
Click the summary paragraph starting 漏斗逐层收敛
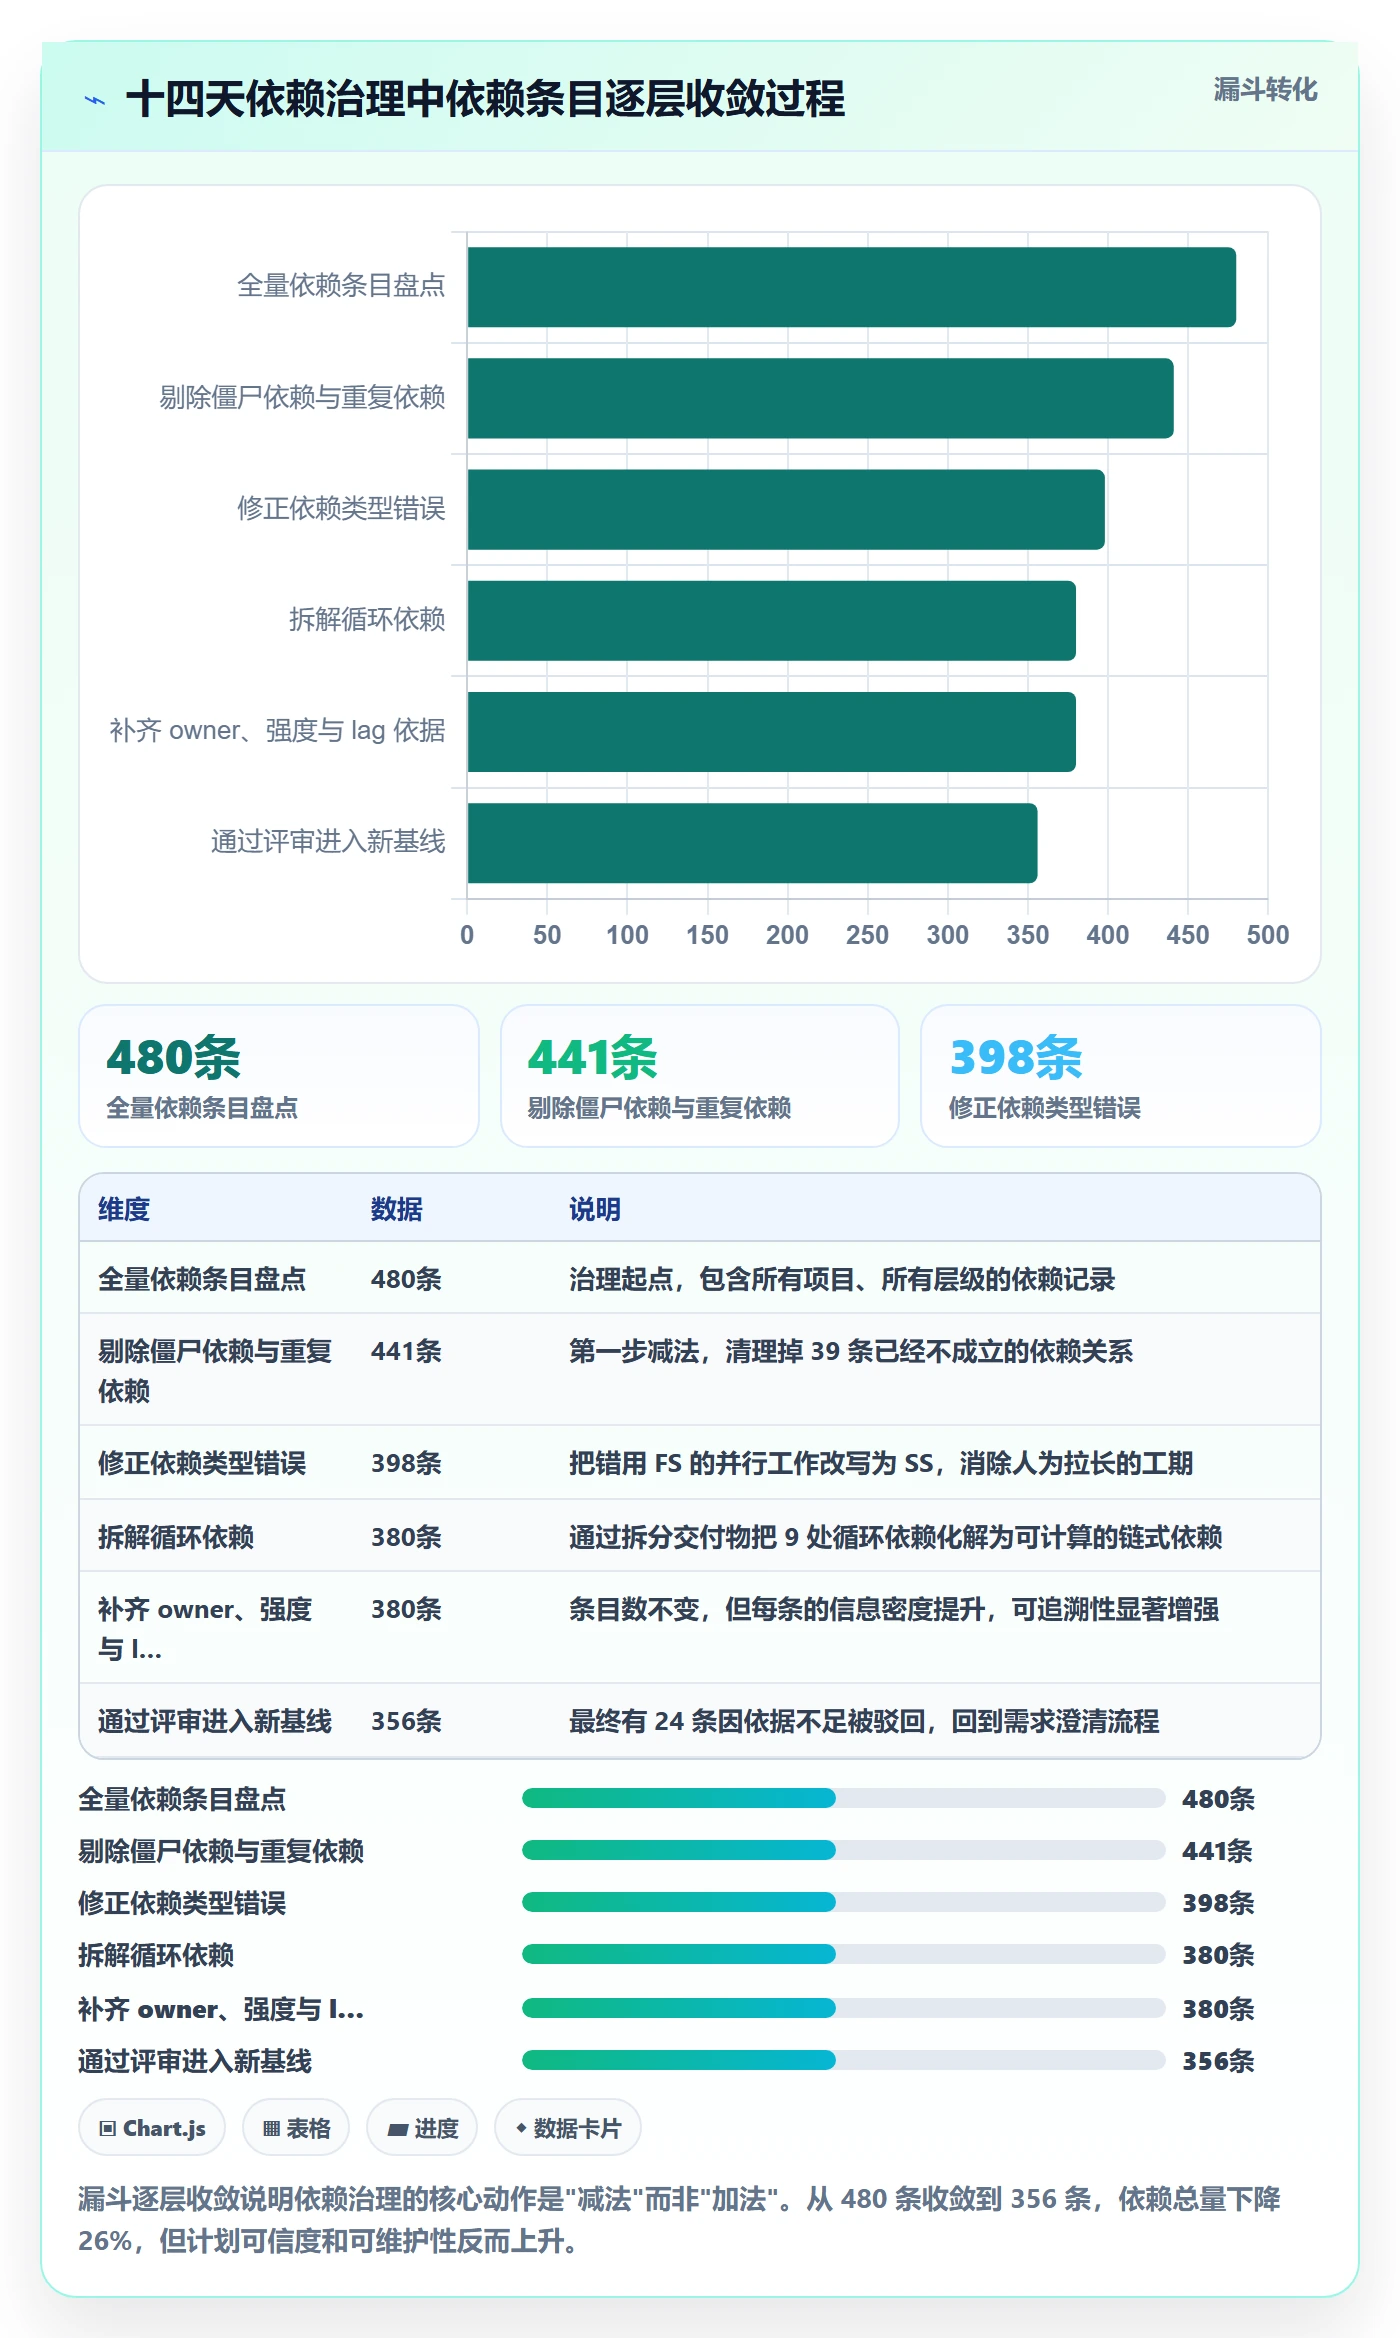tap(679, 2219)
